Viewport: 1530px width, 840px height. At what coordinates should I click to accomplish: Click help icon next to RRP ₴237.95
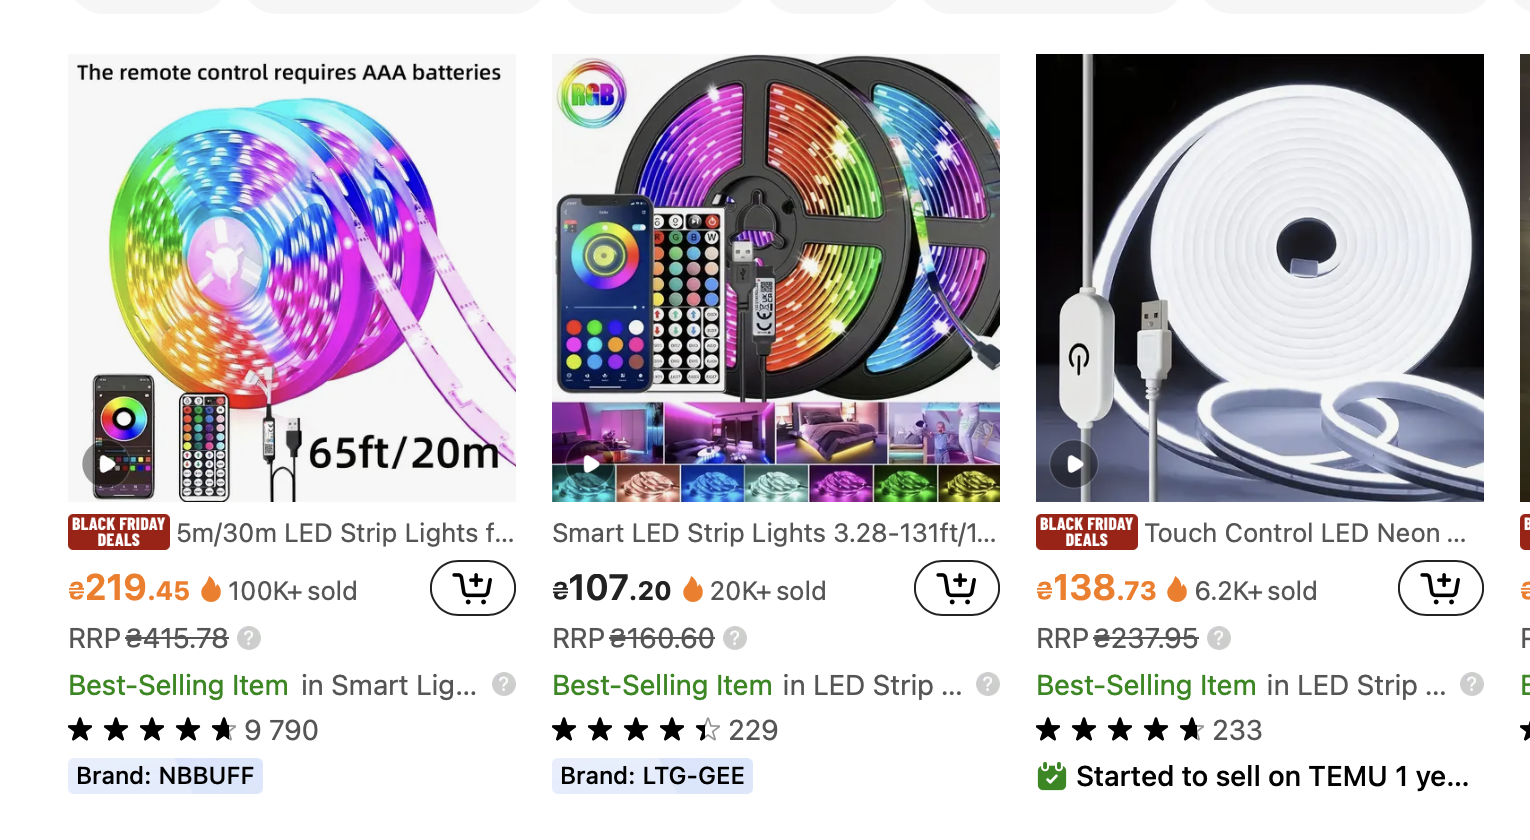tap(1218, 638)
